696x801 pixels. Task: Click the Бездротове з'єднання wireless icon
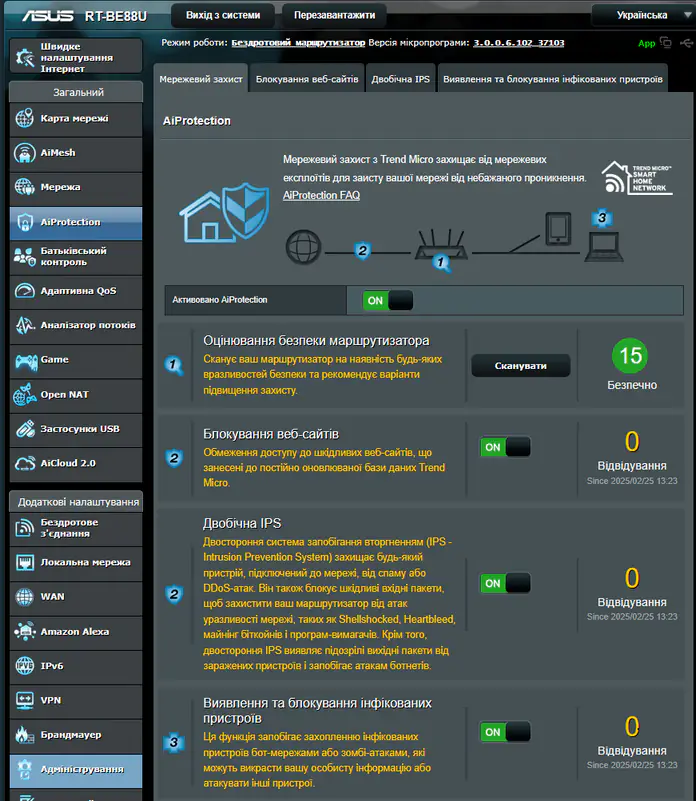tap(25, 528)
